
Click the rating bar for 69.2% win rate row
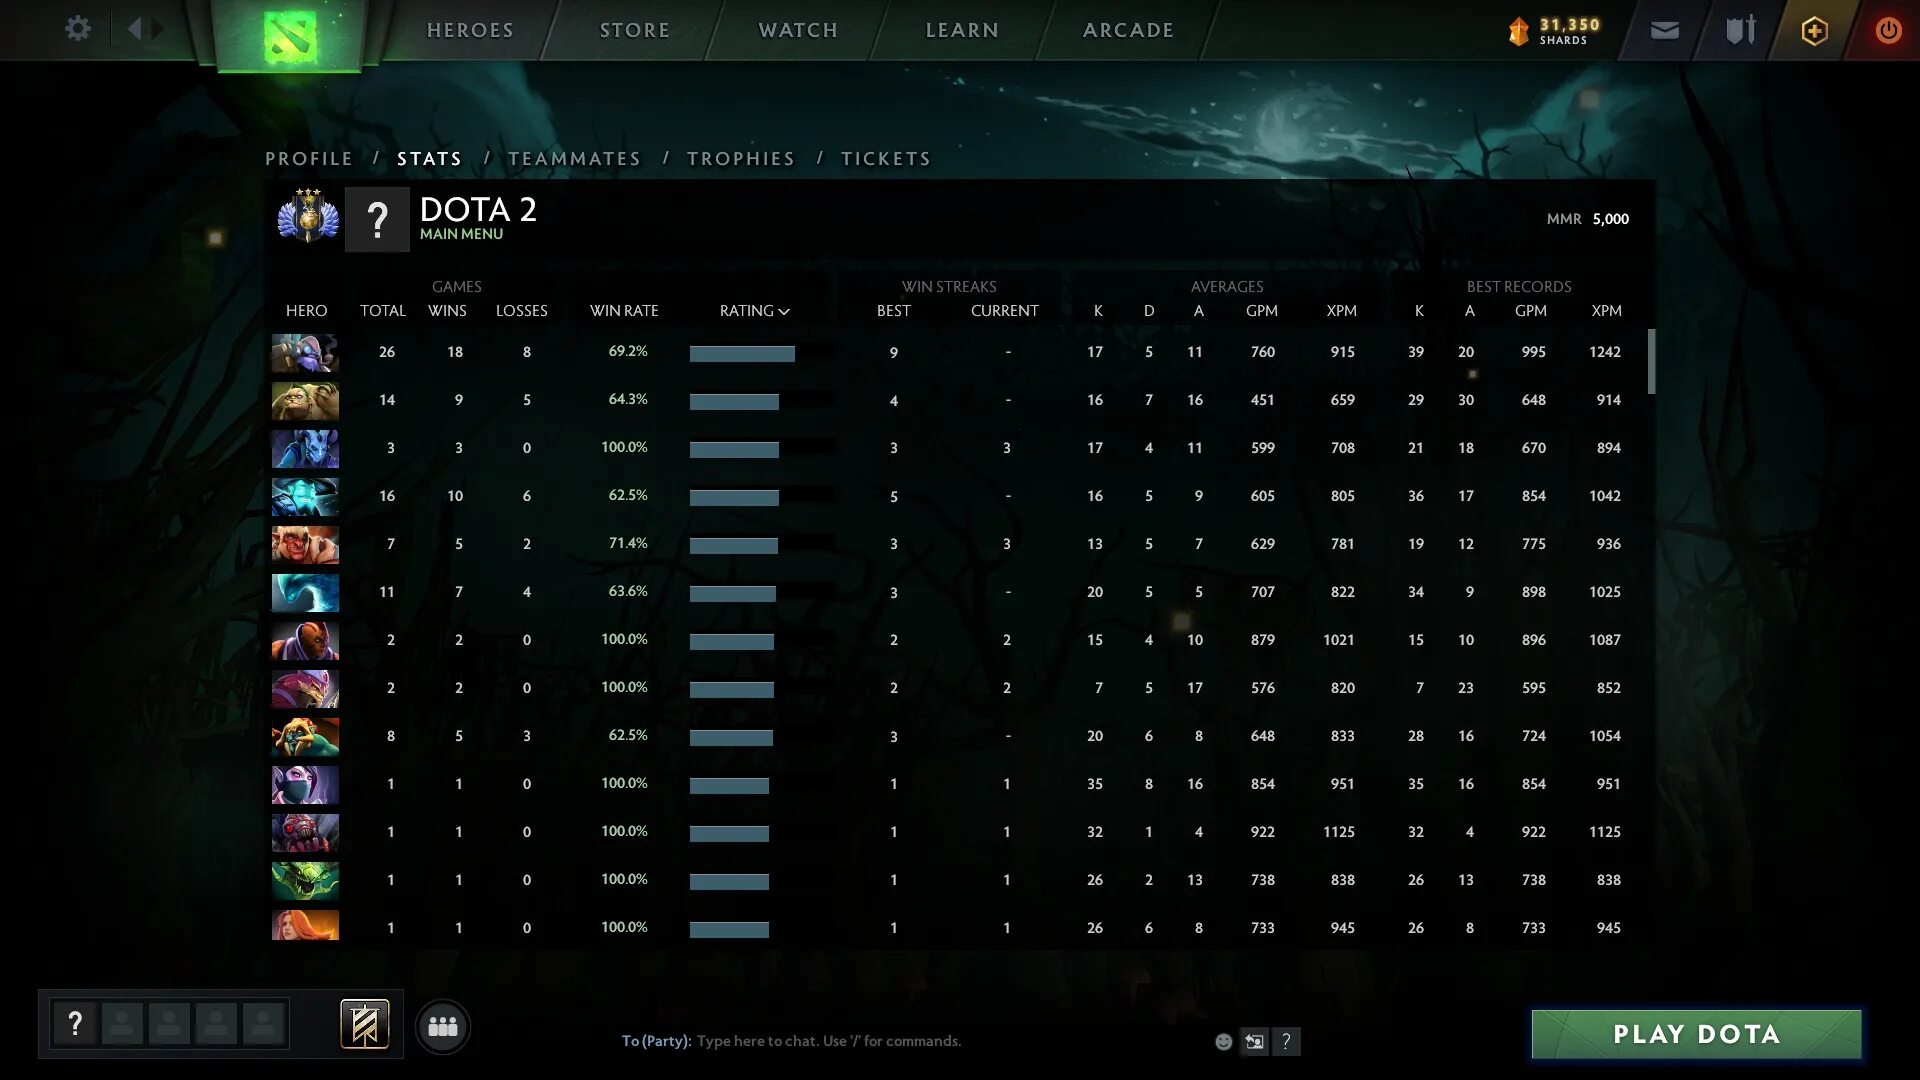click(742, 353)
